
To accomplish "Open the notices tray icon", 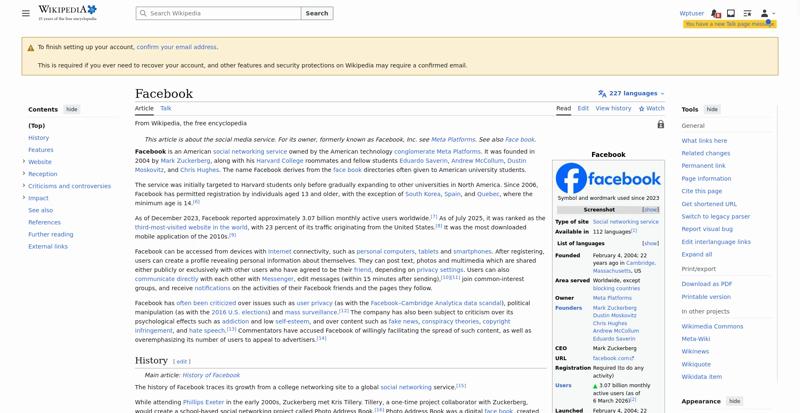I will point(731,13).
